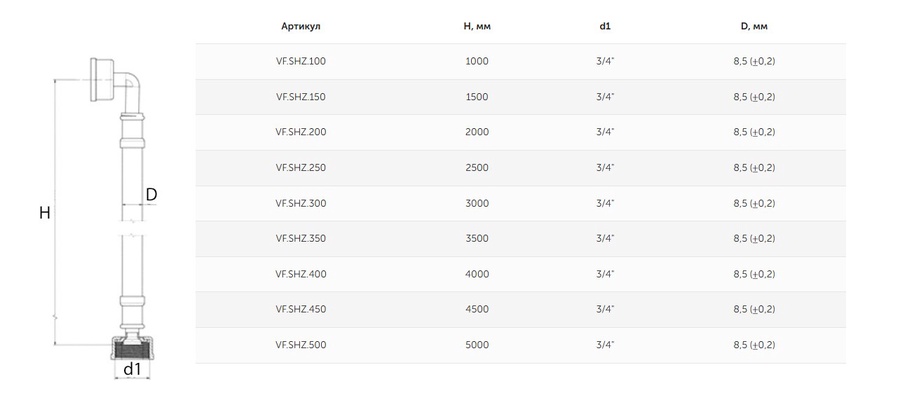Click the 1000 height value cell
Screen dimensions: 900x400
[477, 61]
